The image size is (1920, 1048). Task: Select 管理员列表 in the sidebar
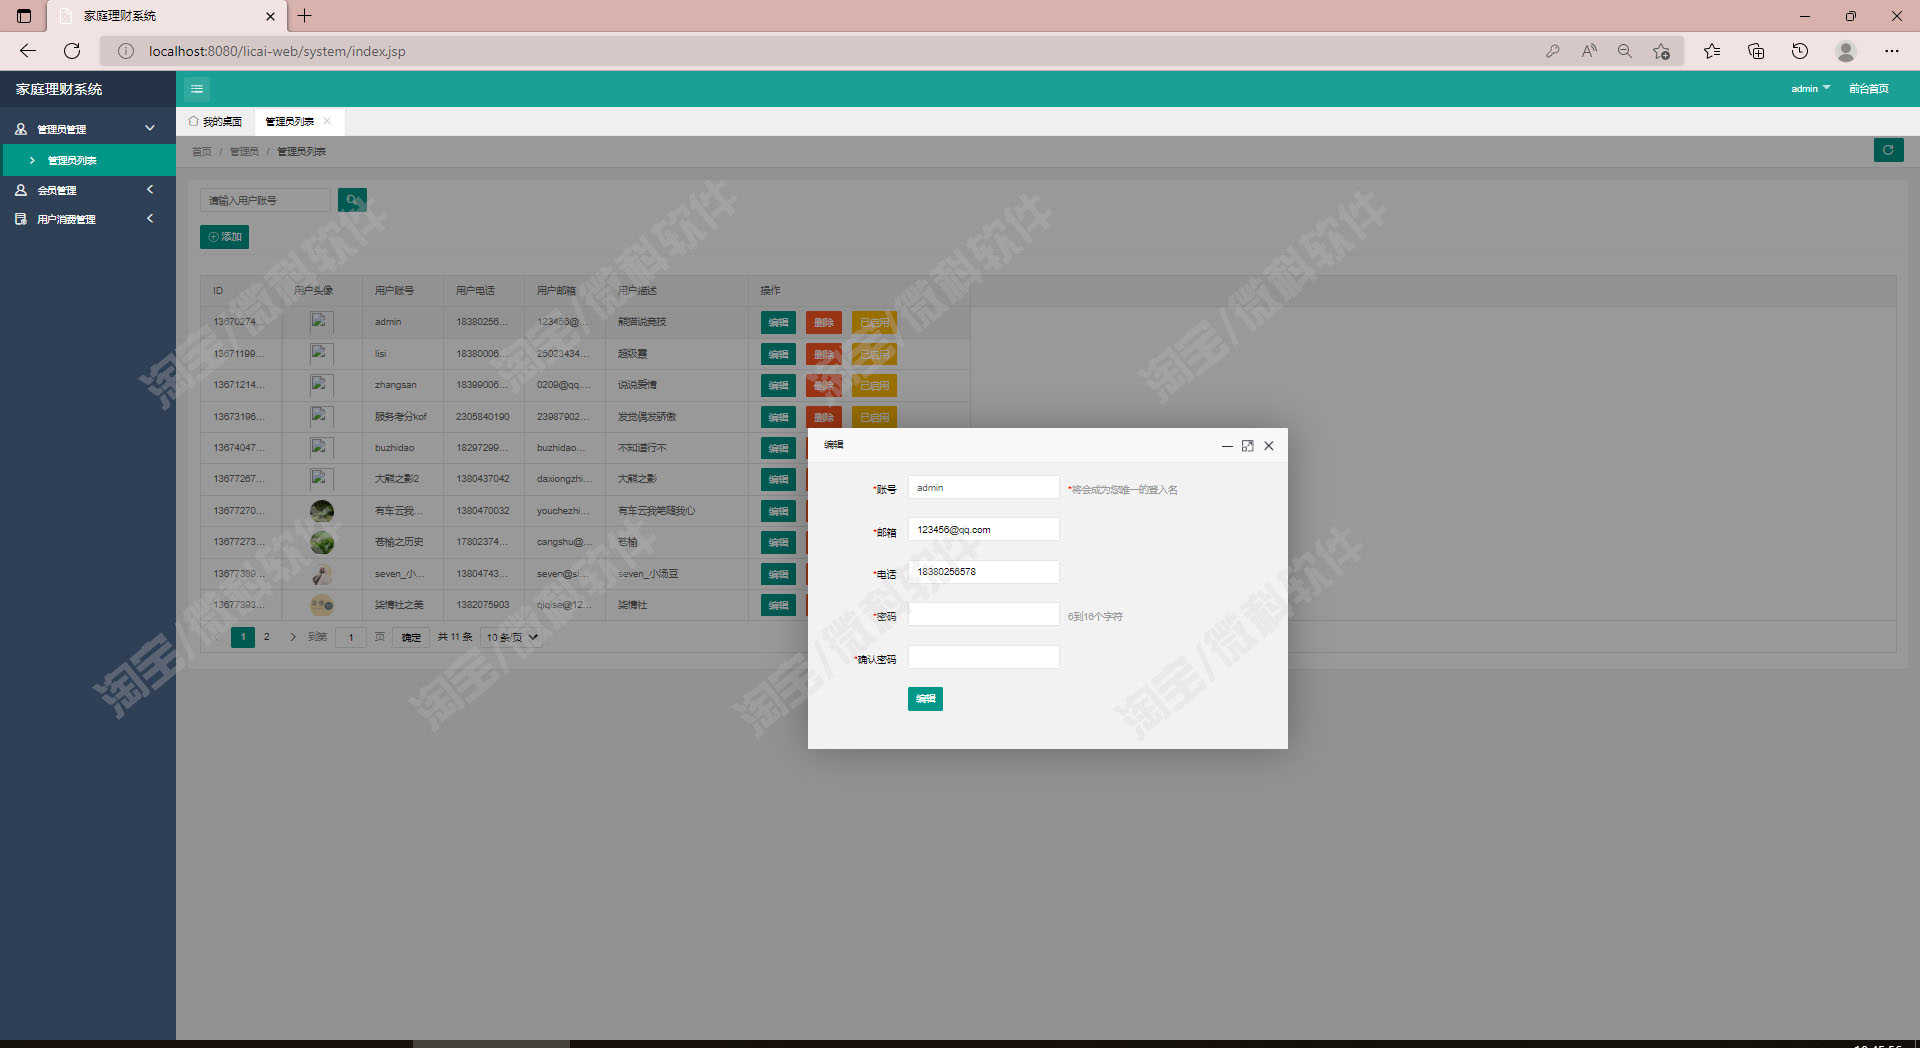88,160
